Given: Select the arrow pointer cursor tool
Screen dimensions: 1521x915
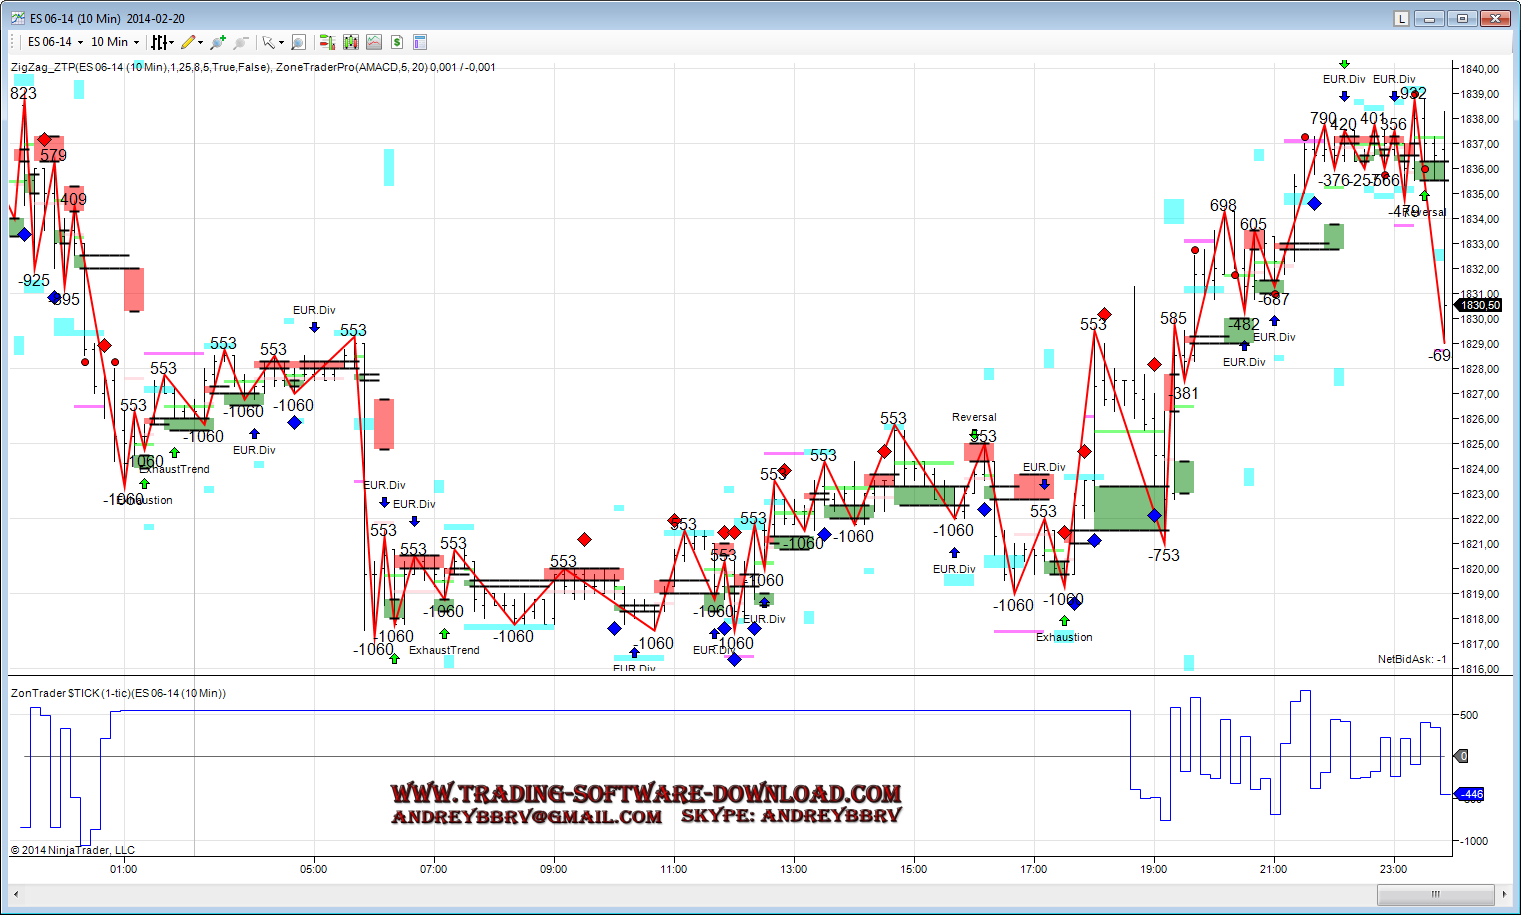Looking at the screenshot, I should [268, 42].
